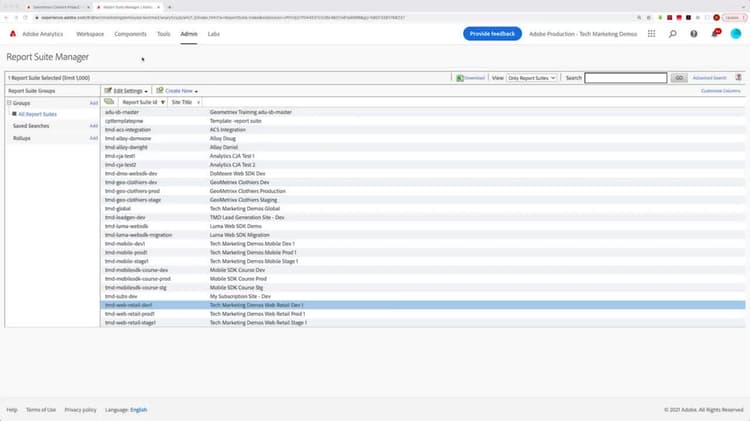Click the browser zoom magnifier icon in address bar

pyautogui.click(x=639, y=18)
